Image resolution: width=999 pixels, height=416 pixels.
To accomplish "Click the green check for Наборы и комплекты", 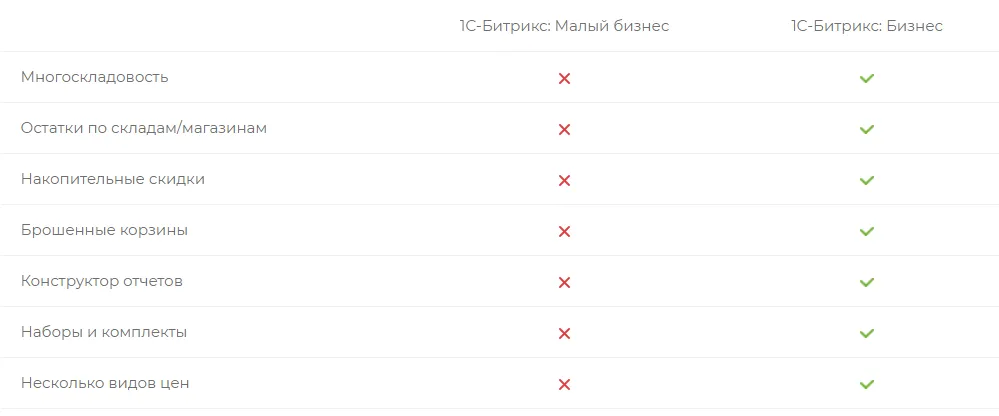I will (867, 333).
